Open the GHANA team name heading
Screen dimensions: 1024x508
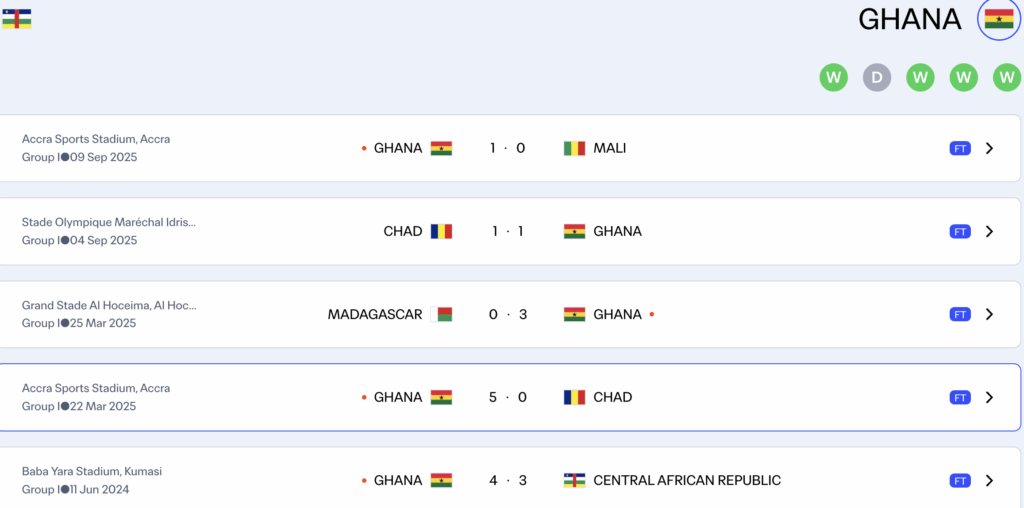909,19
